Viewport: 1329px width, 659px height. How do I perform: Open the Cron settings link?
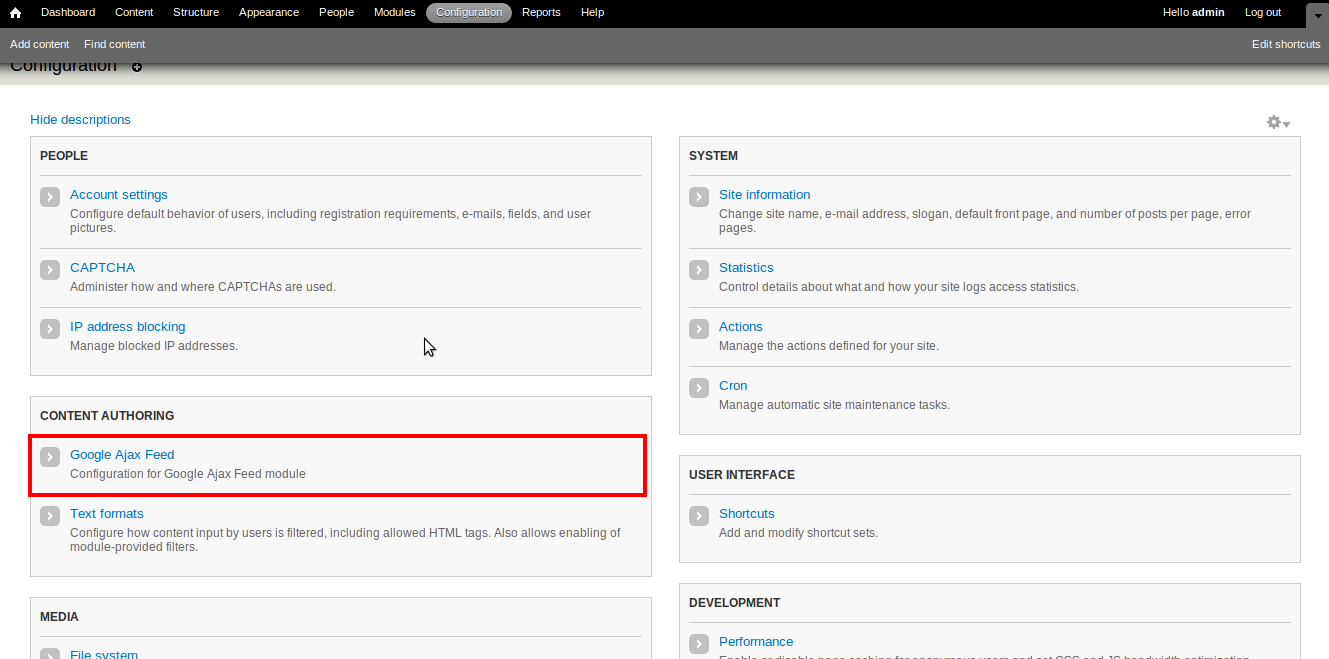[x=733, y=386]
